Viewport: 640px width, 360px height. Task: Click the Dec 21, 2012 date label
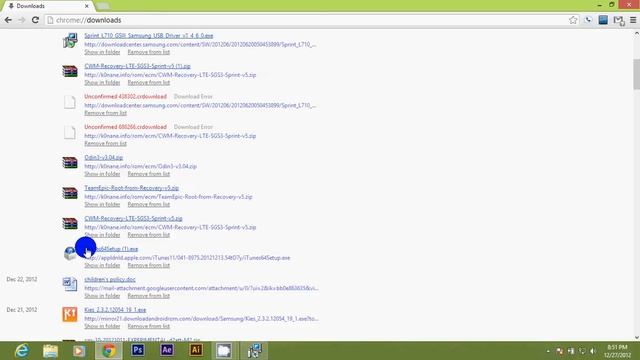coord(22,310)
